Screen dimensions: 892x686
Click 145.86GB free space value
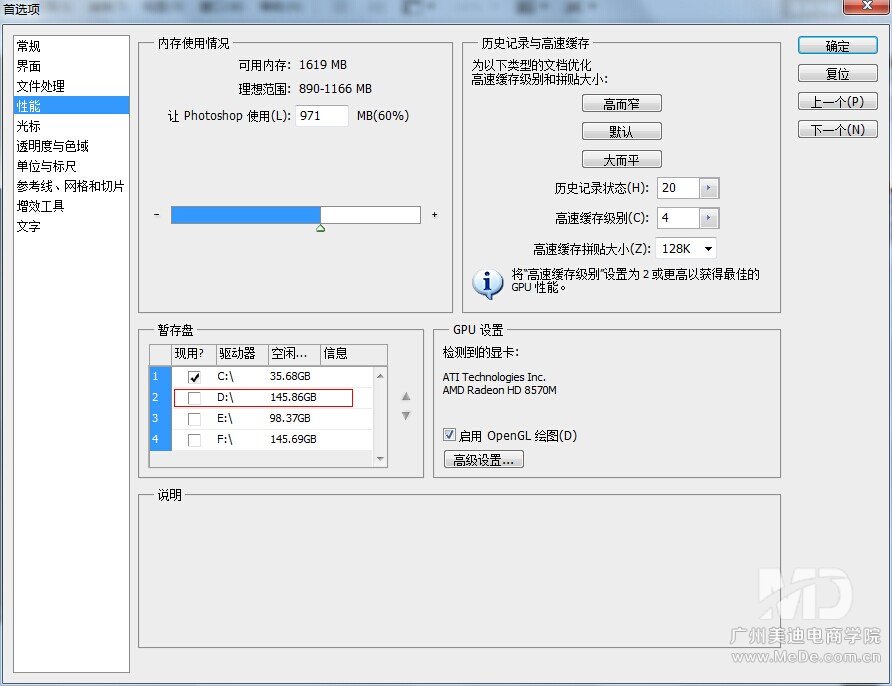293,397
